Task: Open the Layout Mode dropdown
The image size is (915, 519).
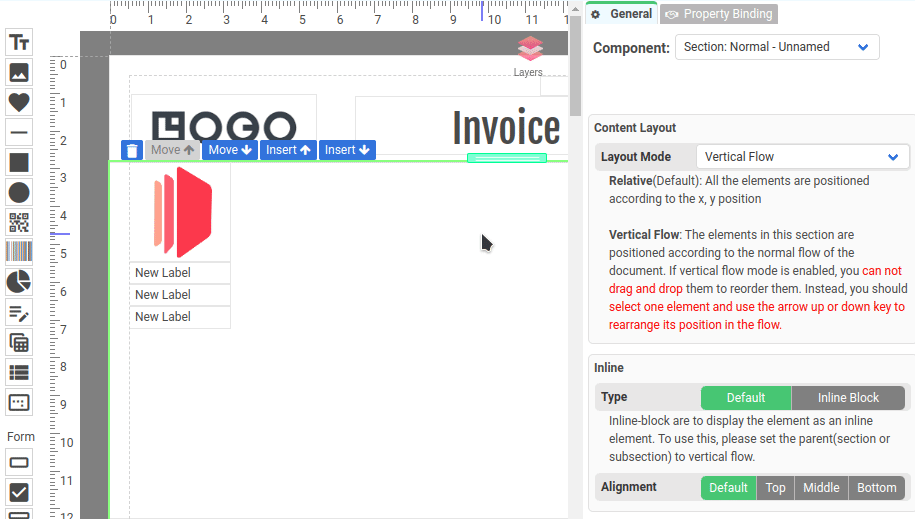Action: 802,157
